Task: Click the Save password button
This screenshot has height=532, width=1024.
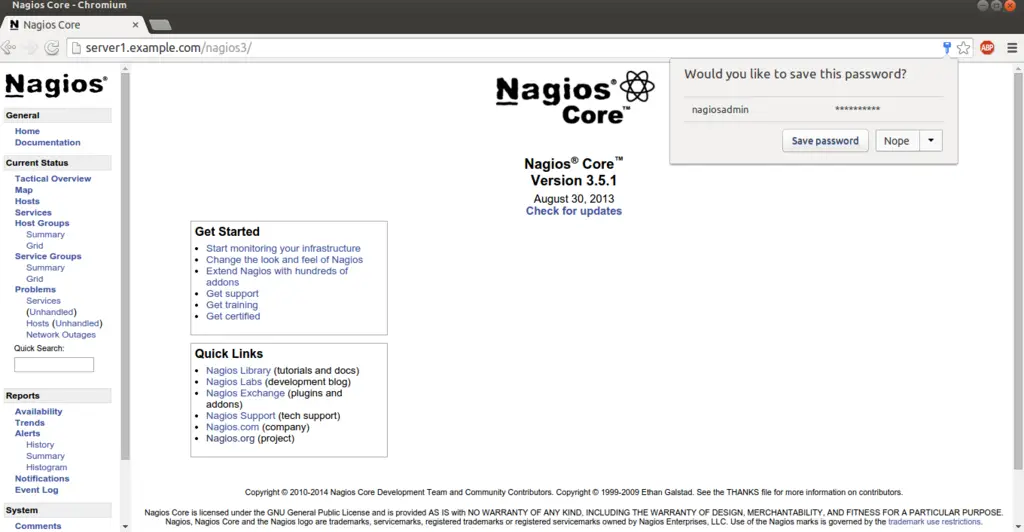Action: pos(825,140)
